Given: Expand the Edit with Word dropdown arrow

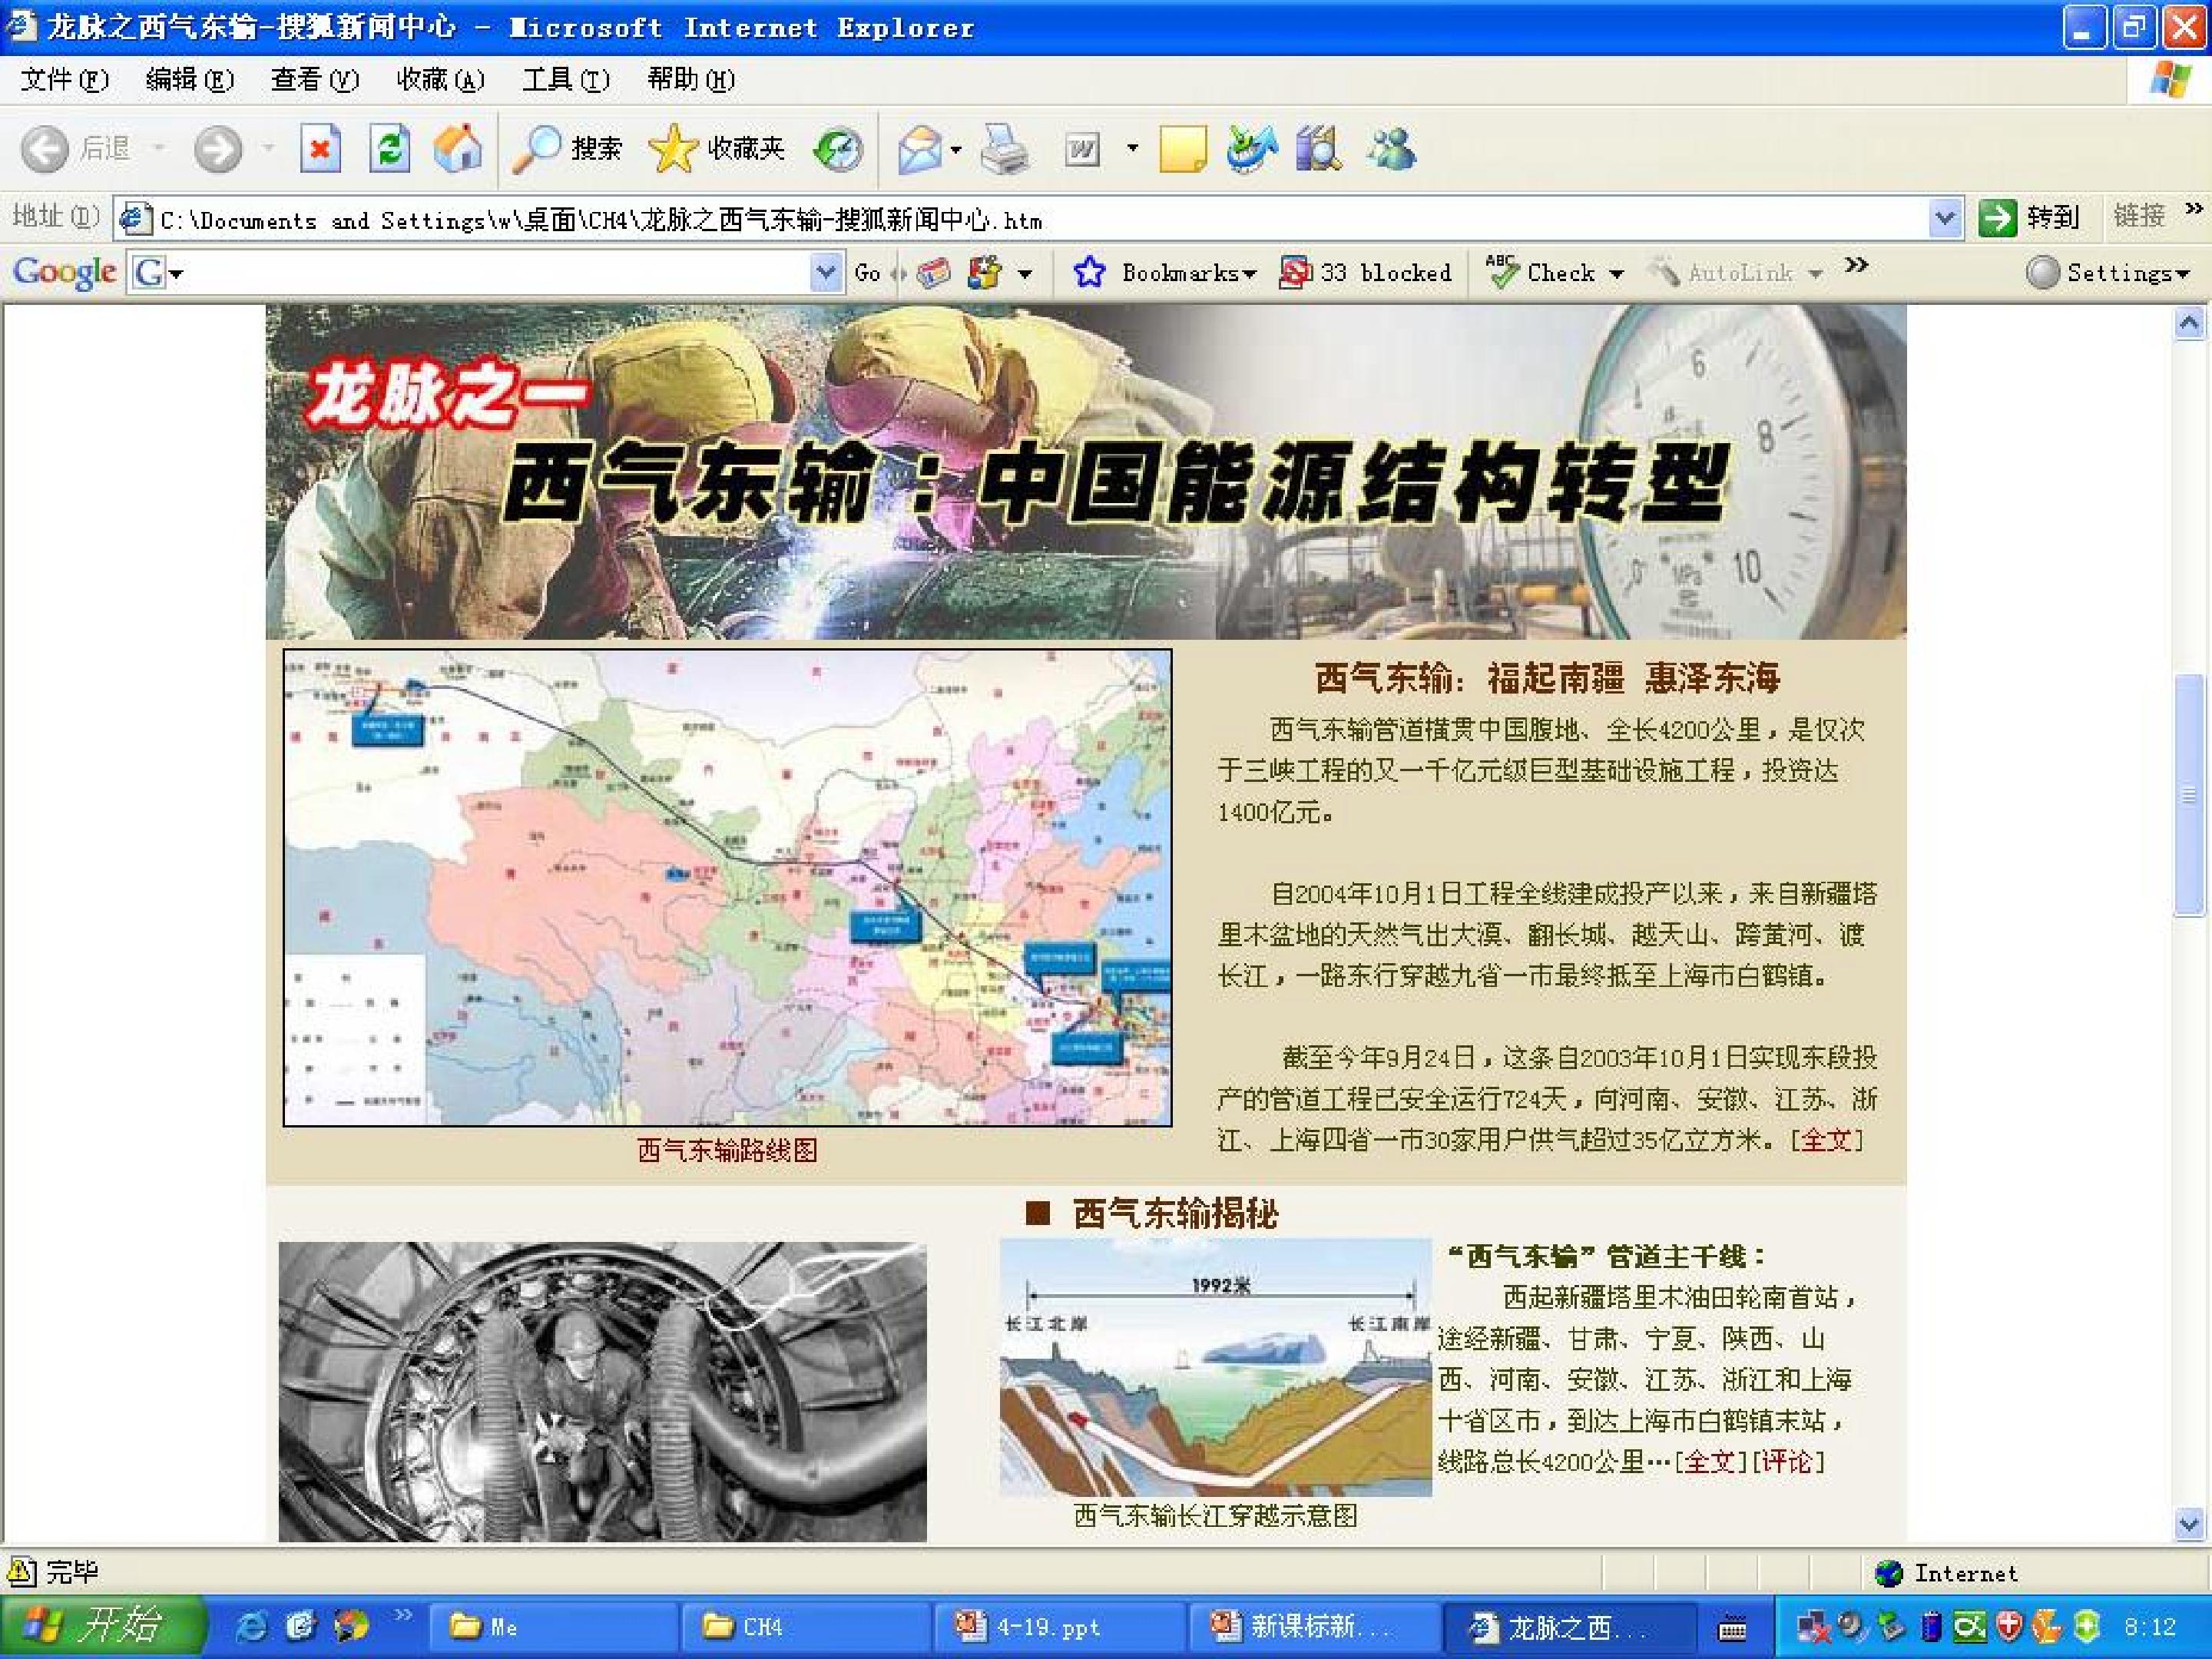Looking at the screenshot, I should 1132,149.
